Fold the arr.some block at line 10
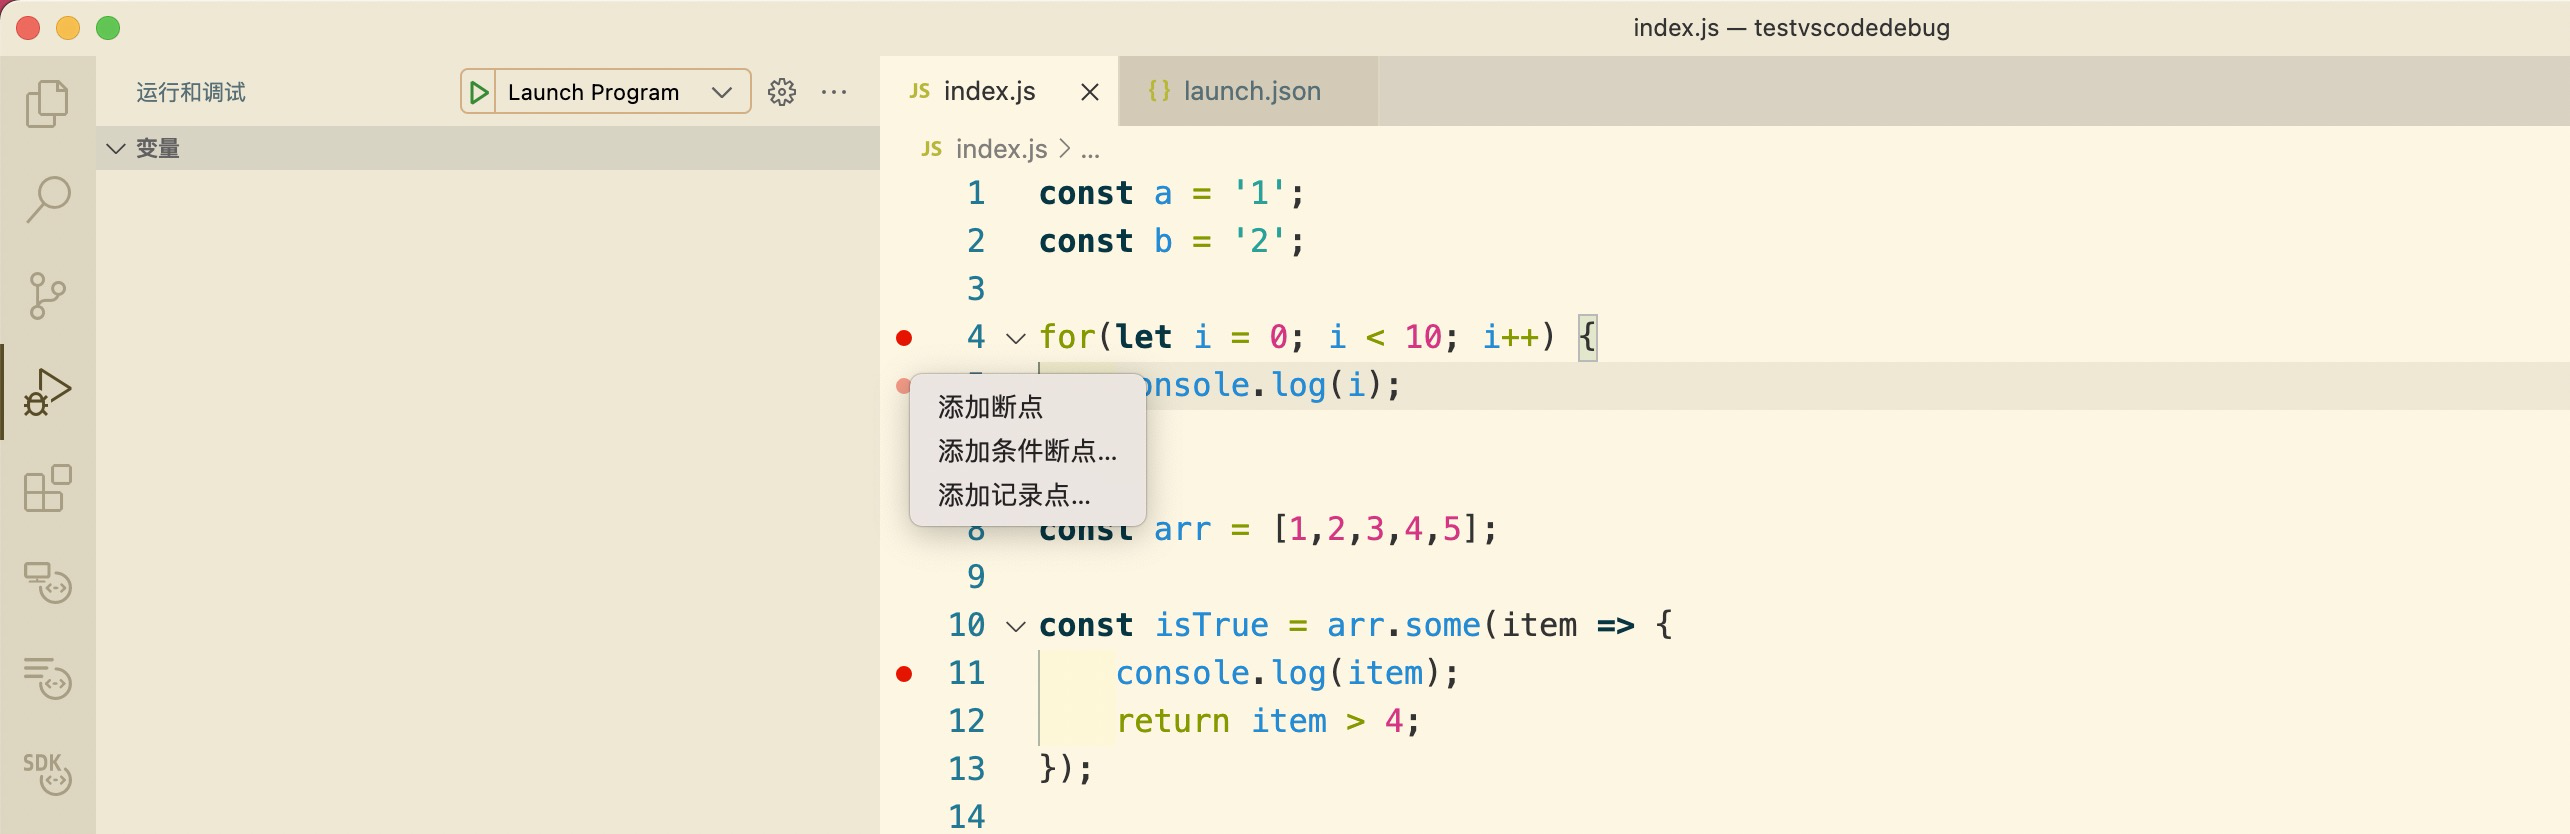The width and height of the screenshot is (2570, 834). 1016,627
